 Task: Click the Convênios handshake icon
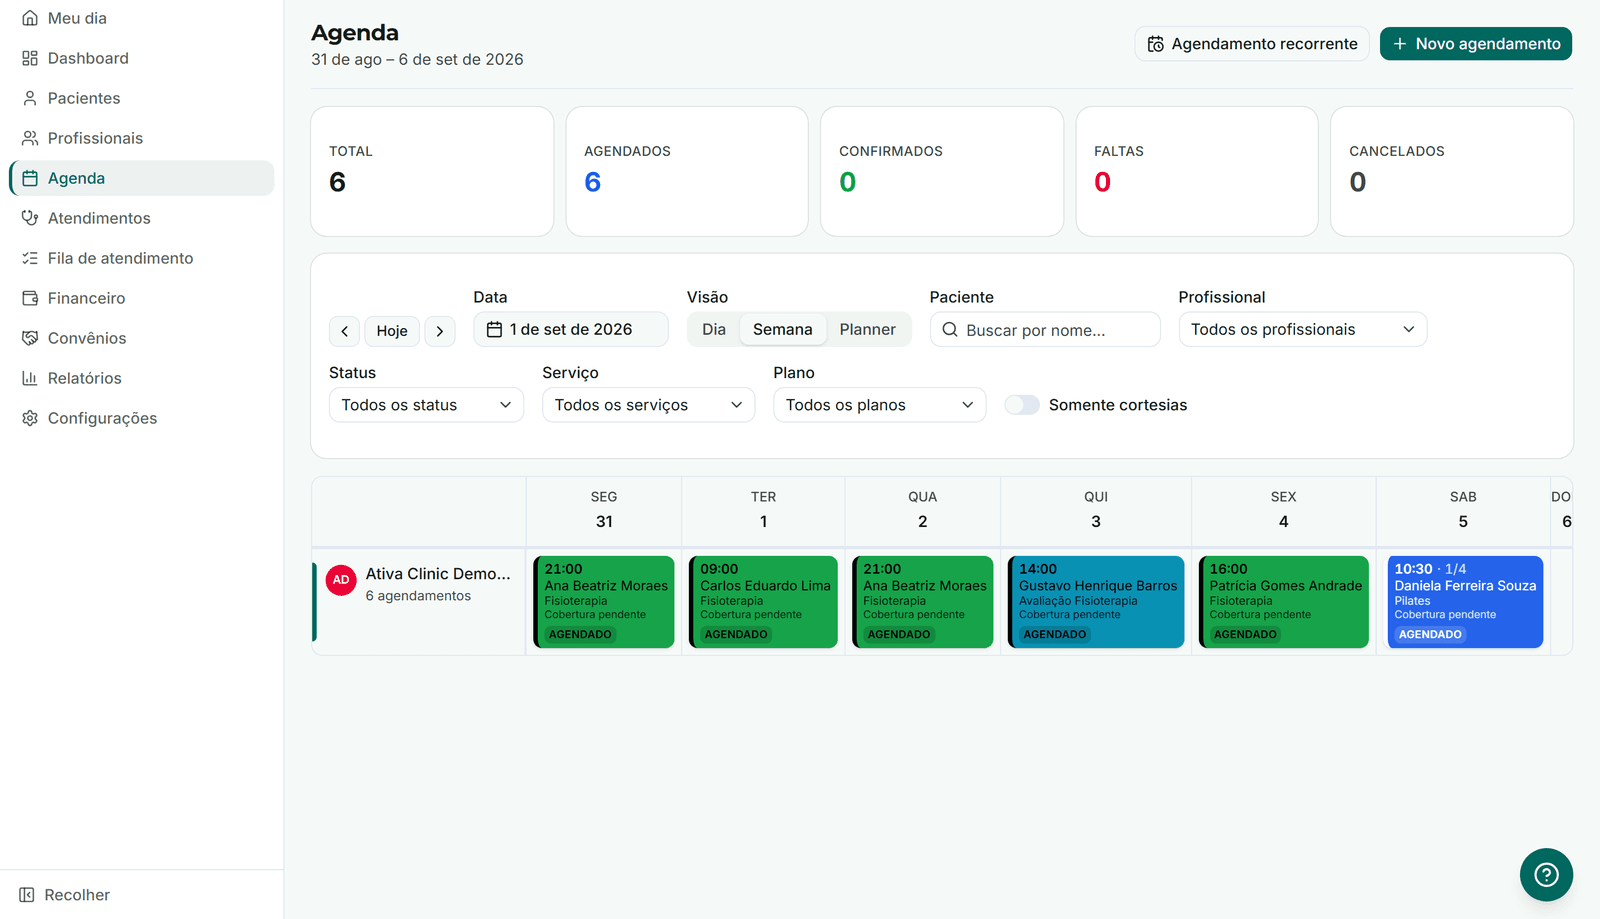pos(30,338)
